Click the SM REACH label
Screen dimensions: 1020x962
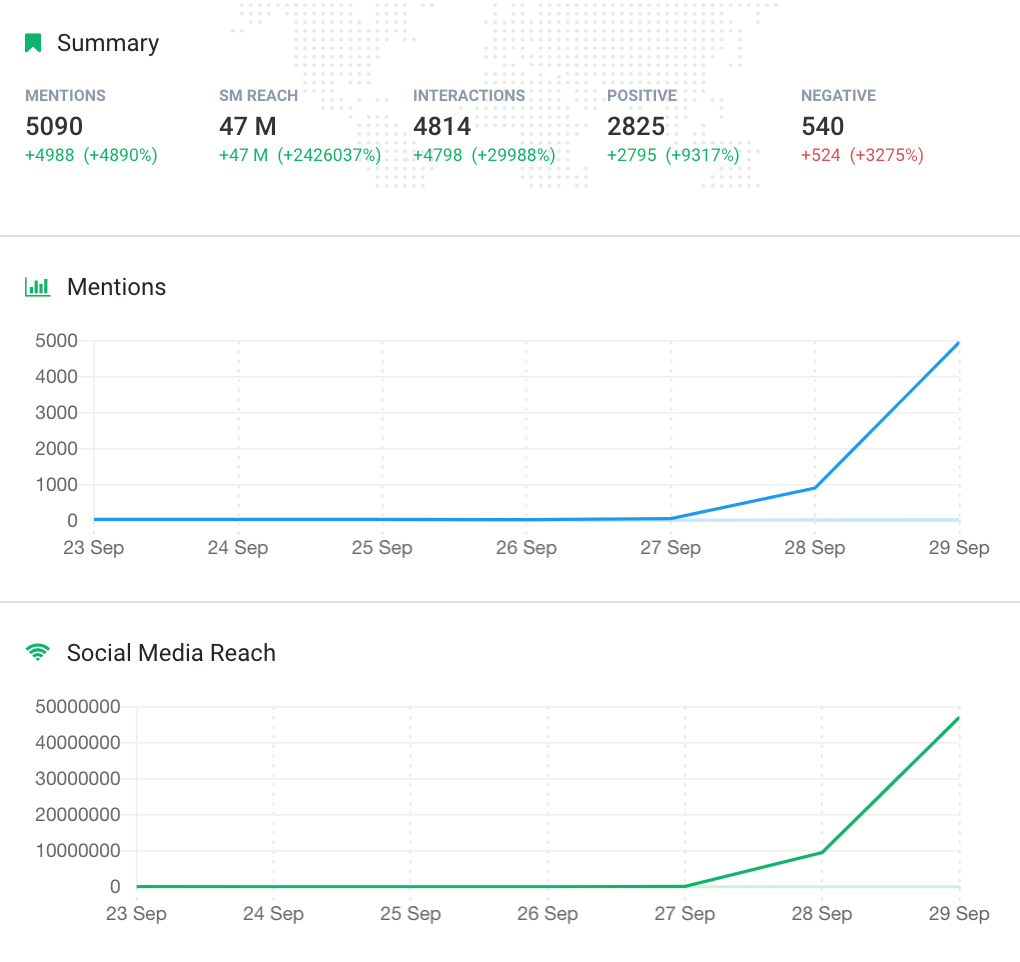pyautogui.click(x=258, y=96)
